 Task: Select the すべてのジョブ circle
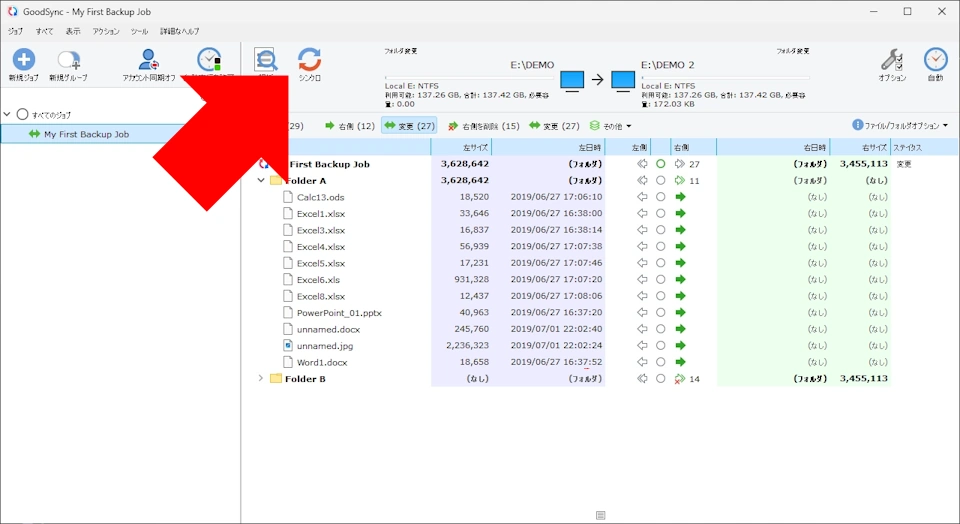click(23, 114)
